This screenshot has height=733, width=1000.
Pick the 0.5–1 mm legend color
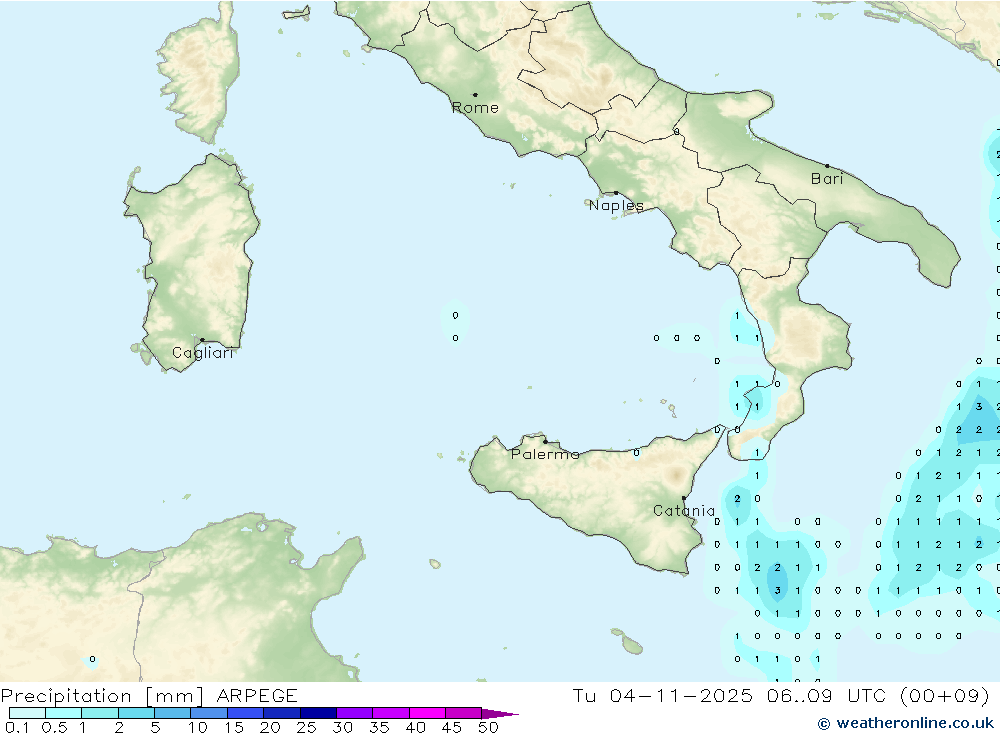coord(64,713)
